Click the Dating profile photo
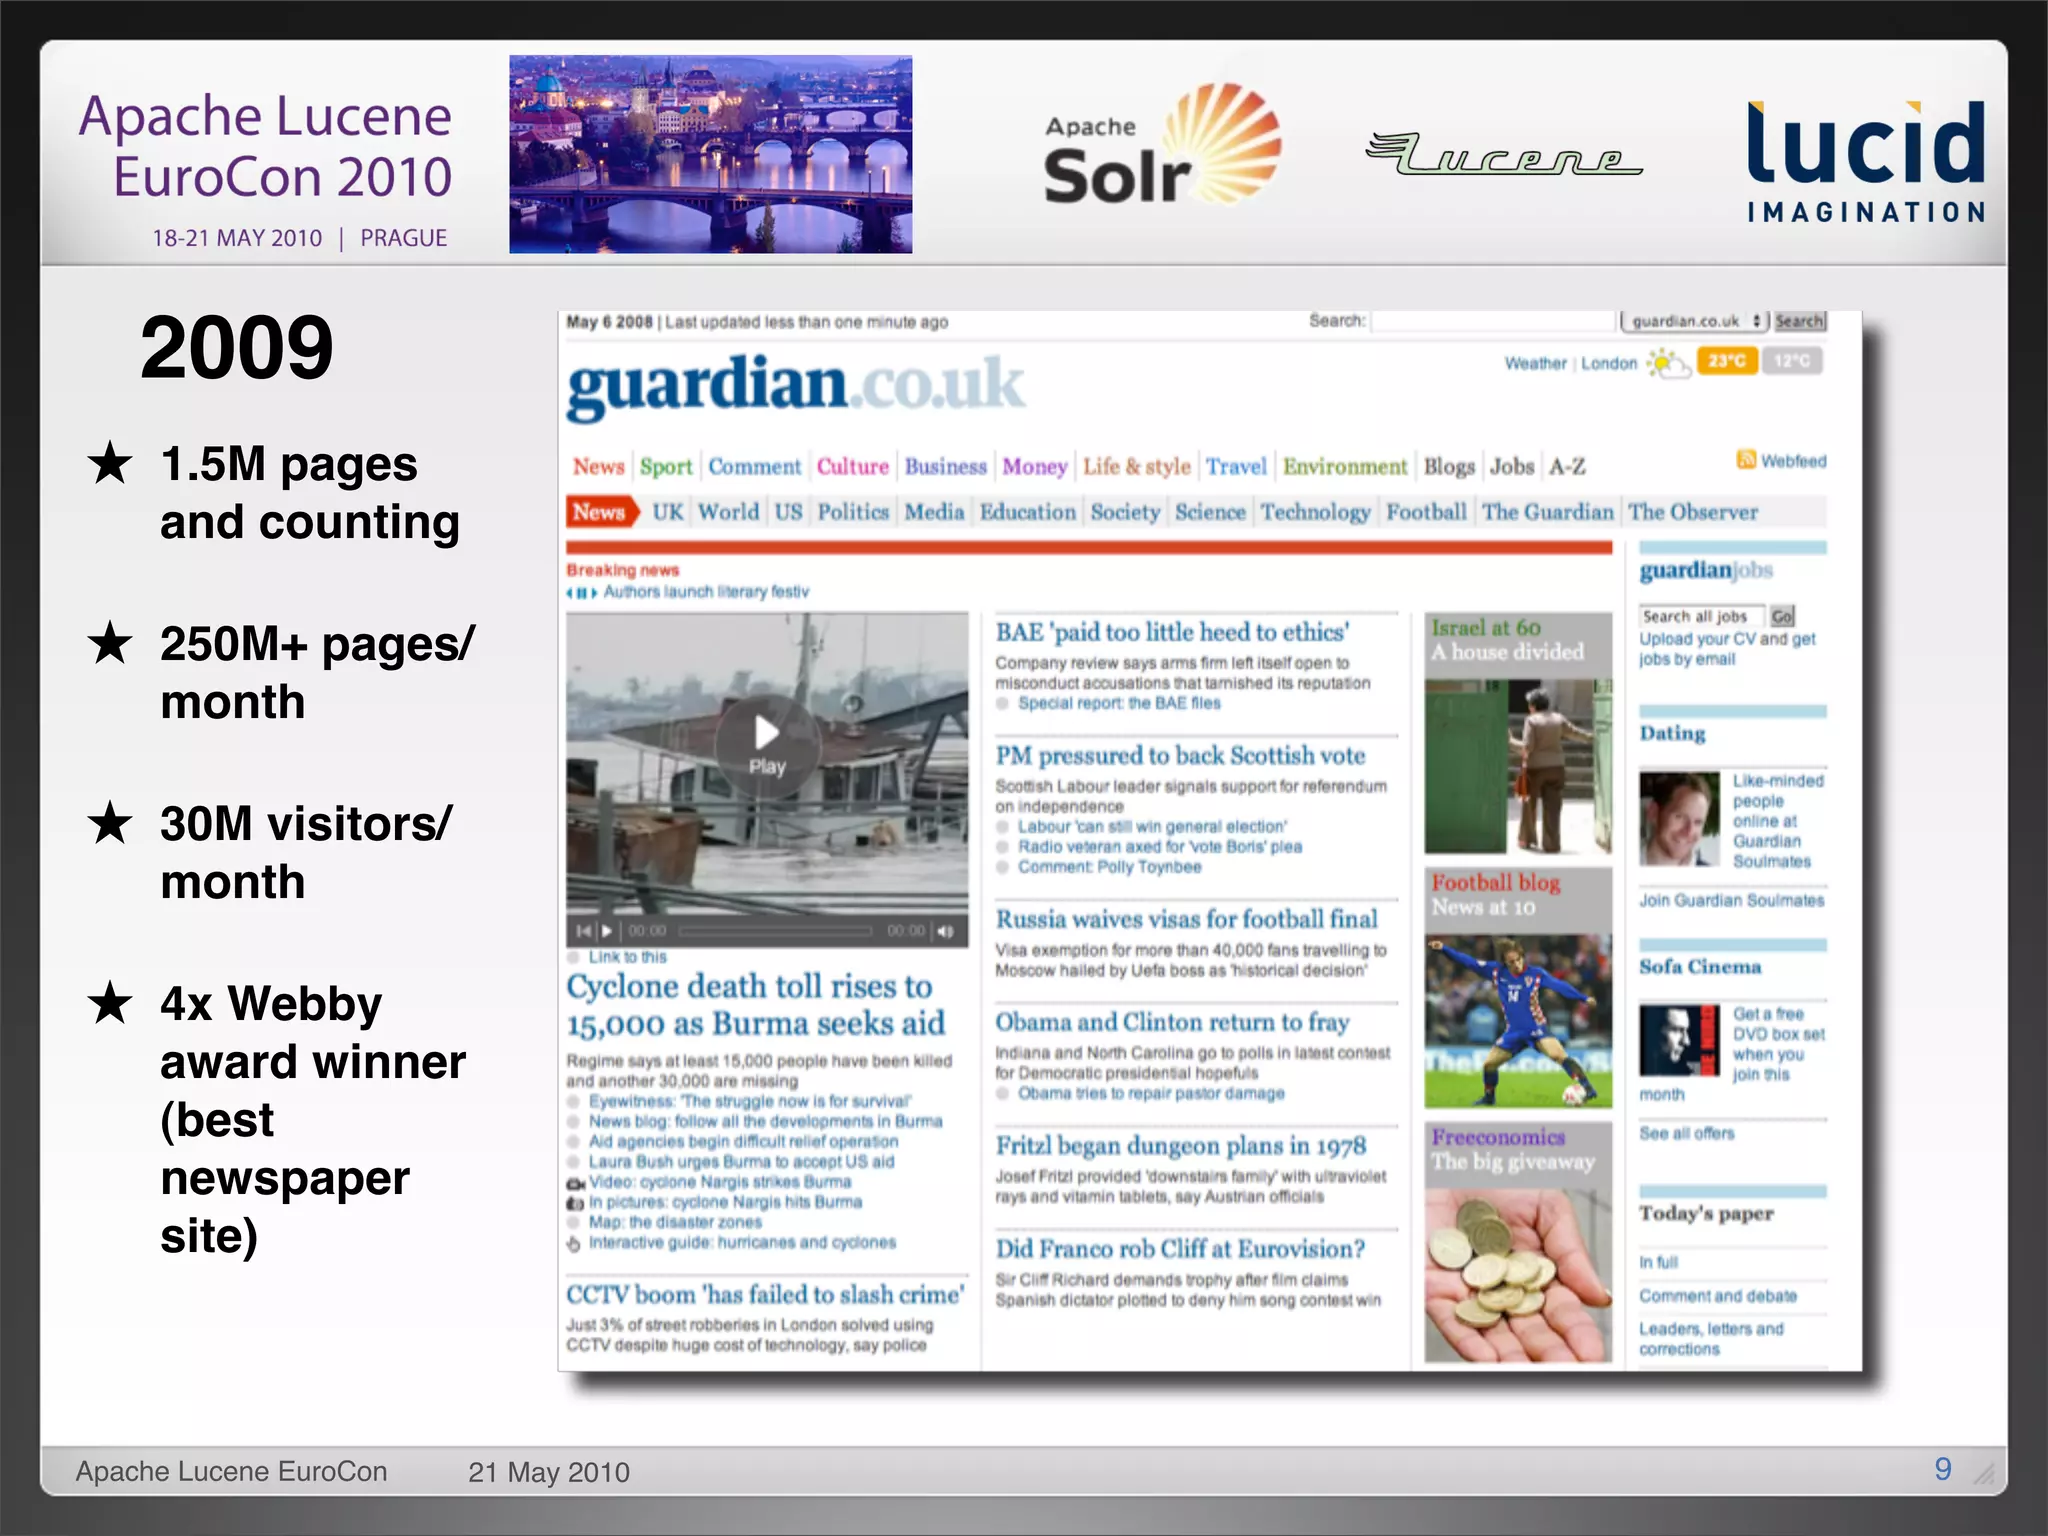 tap(1680, 819)
